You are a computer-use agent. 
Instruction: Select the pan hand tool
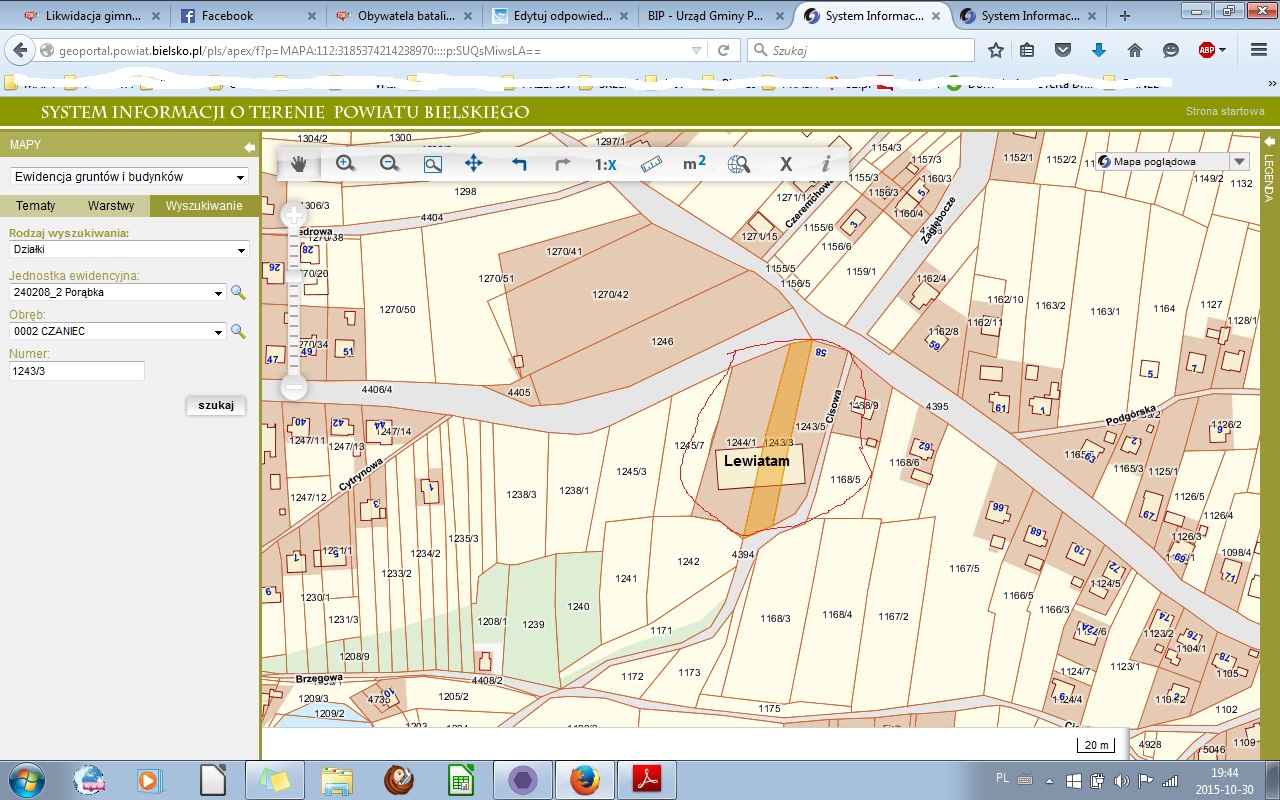[x=299, y=165]
